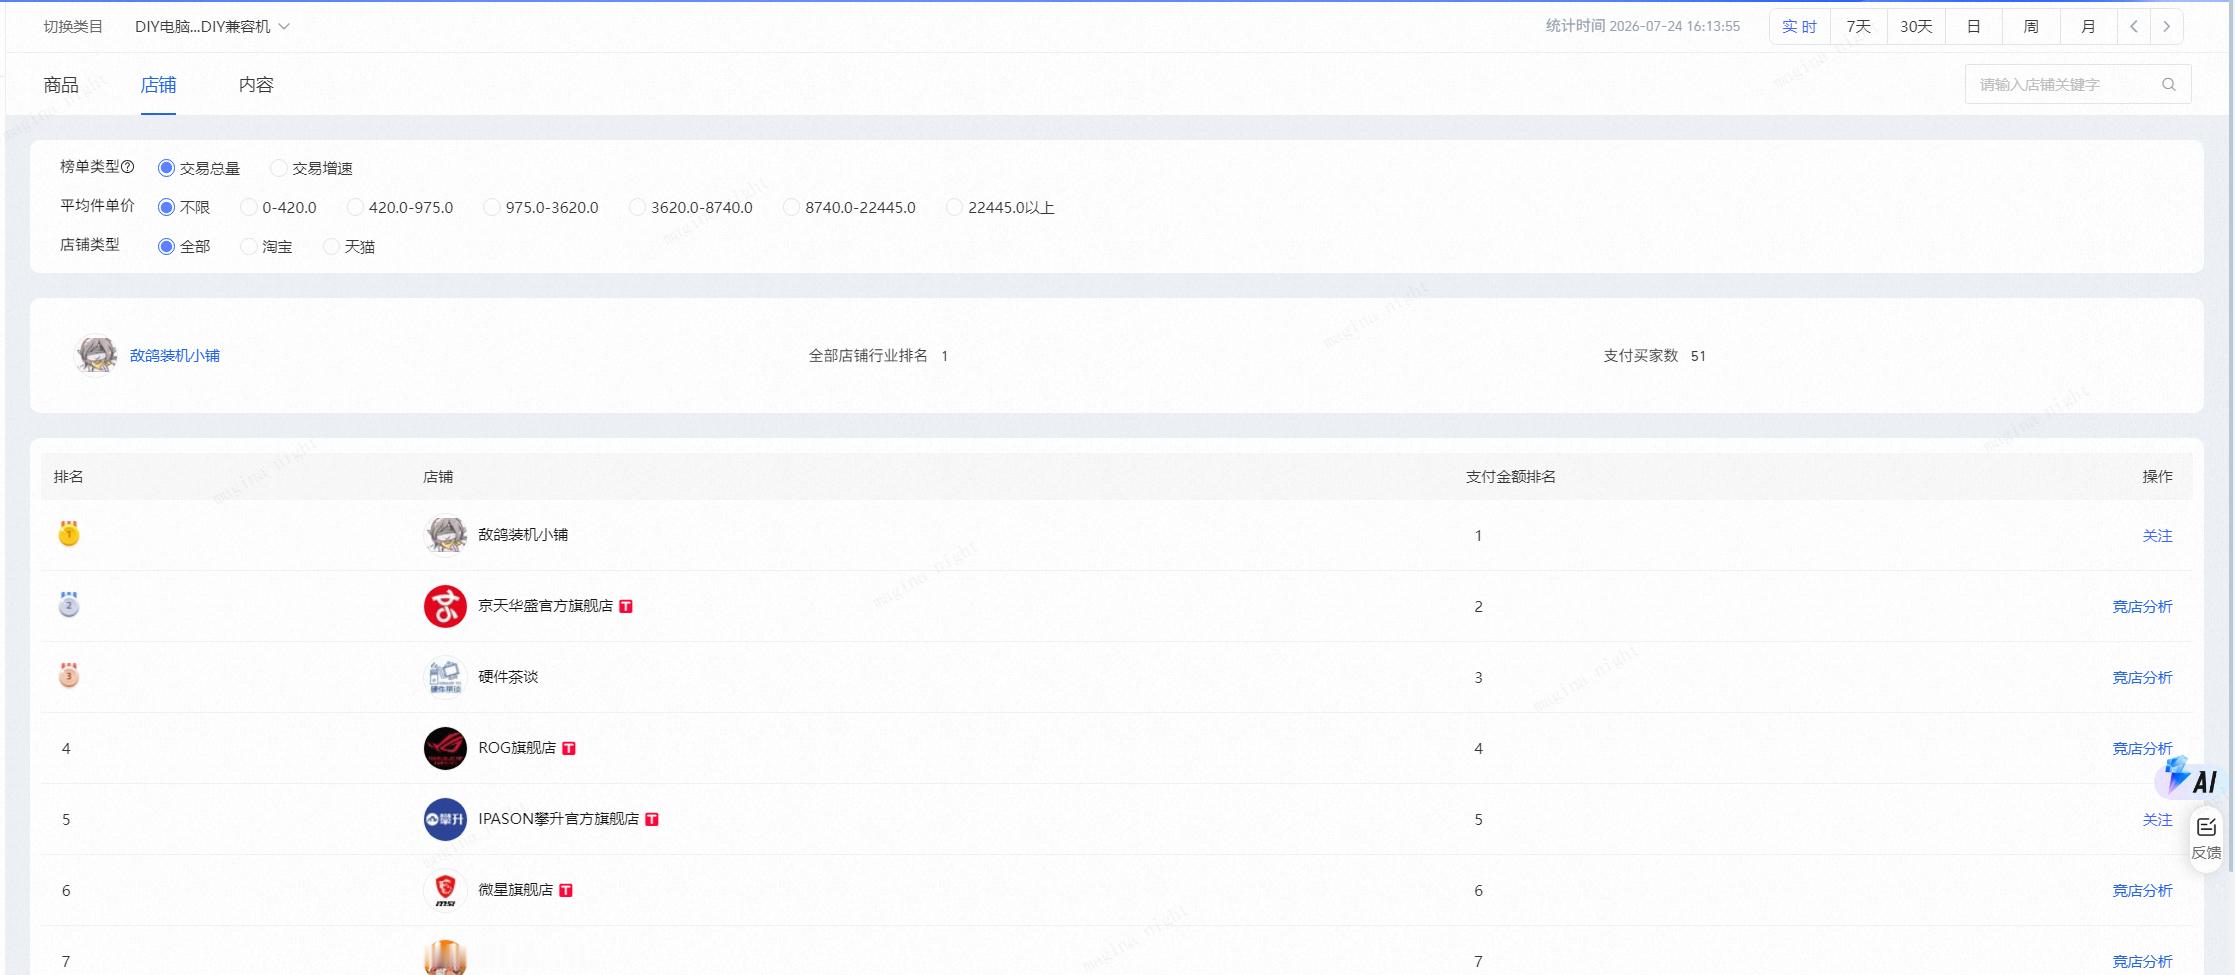This screenshot has height=975, width=2235.
Task: Click the 硬件茶谈 store name
Action: click(508, 677)
